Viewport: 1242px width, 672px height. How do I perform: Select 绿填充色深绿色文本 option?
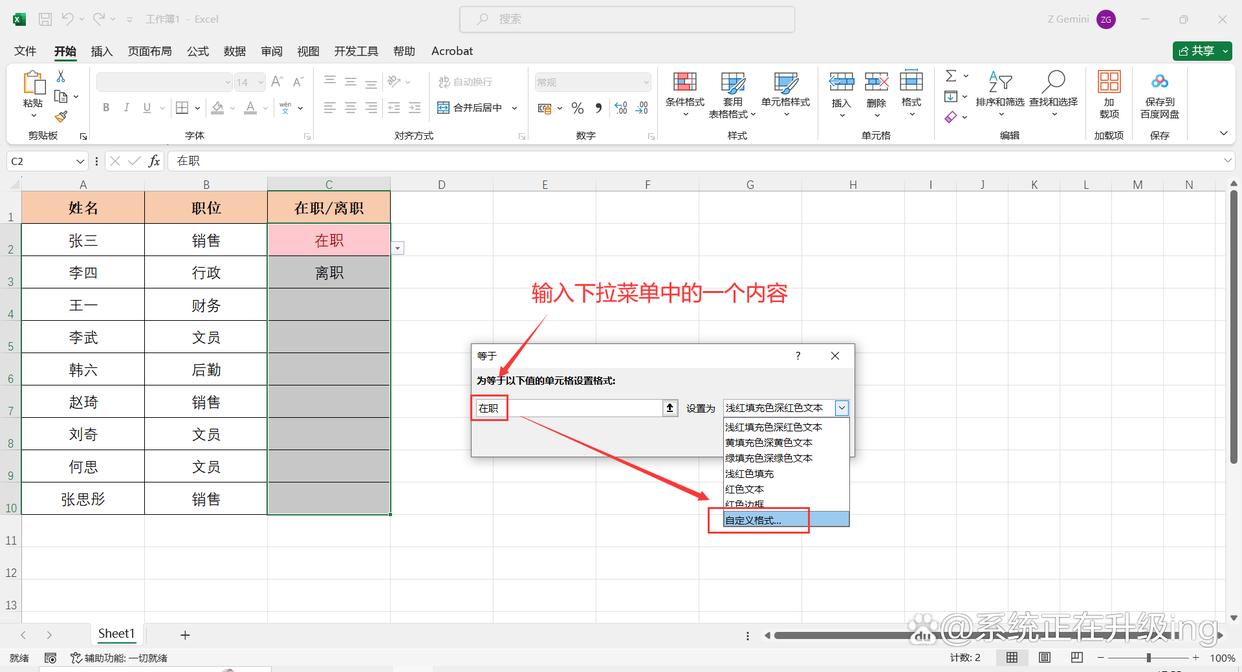click(x=786, y=458)
